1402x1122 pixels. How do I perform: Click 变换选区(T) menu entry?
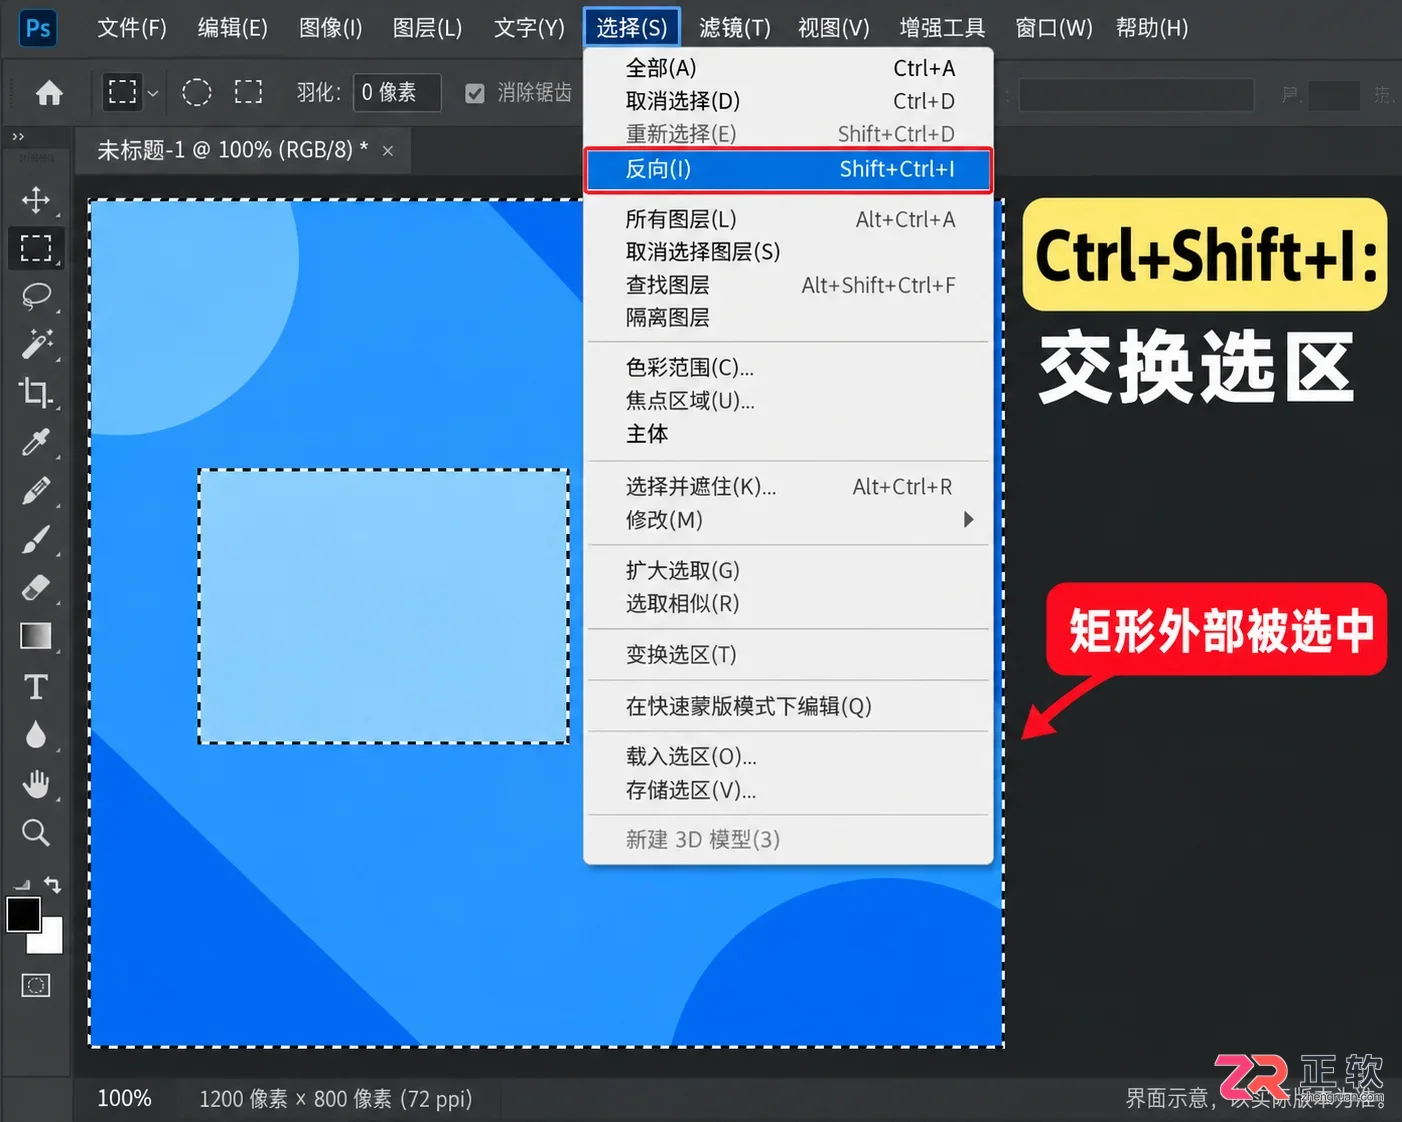pyautogui.click(x=788, y=655)
